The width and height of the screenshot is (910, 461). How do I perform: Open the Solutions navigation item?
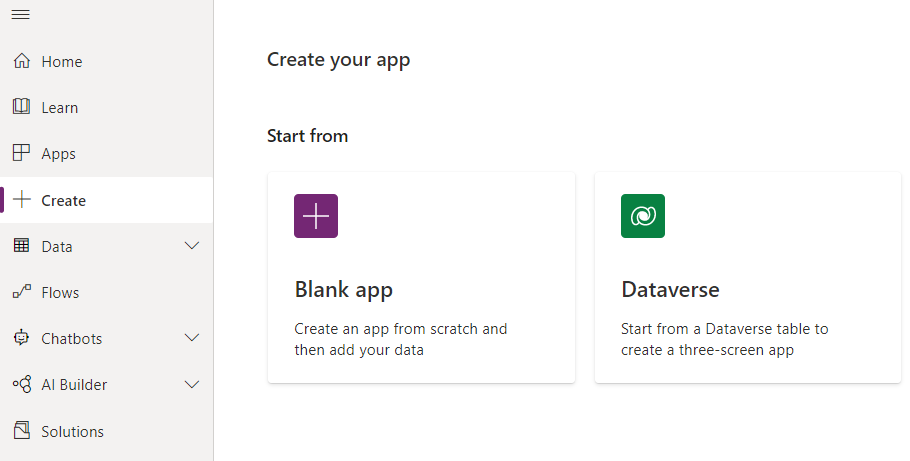[x=72, y=431]
